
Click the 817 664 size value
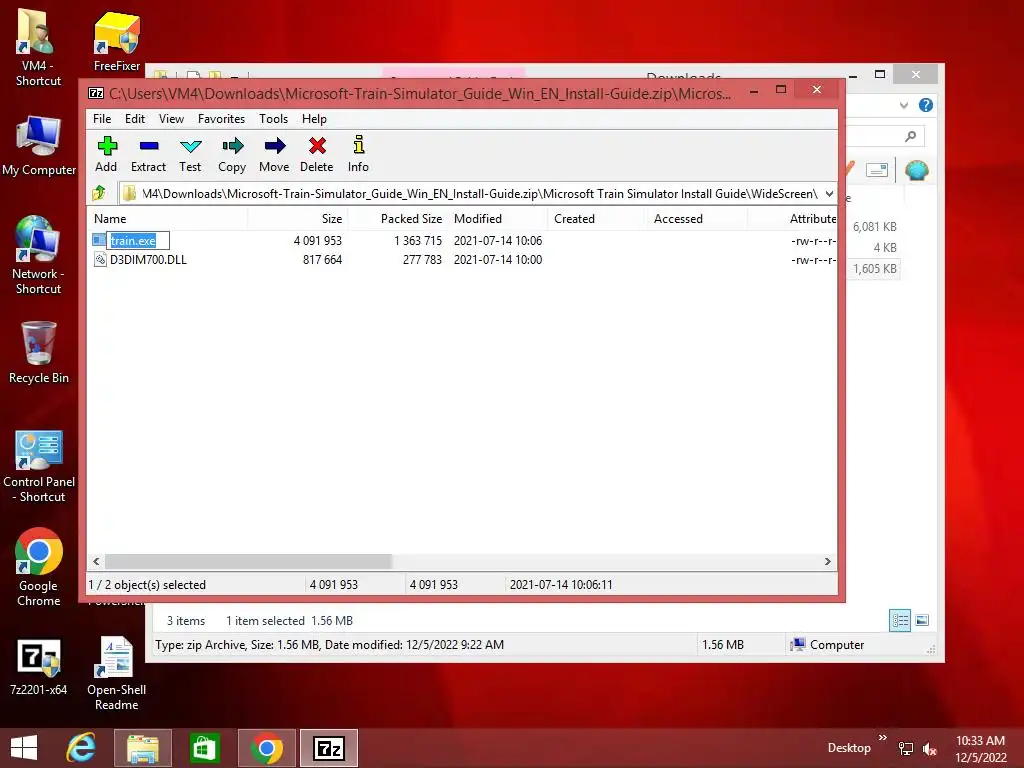click(322, 259)
